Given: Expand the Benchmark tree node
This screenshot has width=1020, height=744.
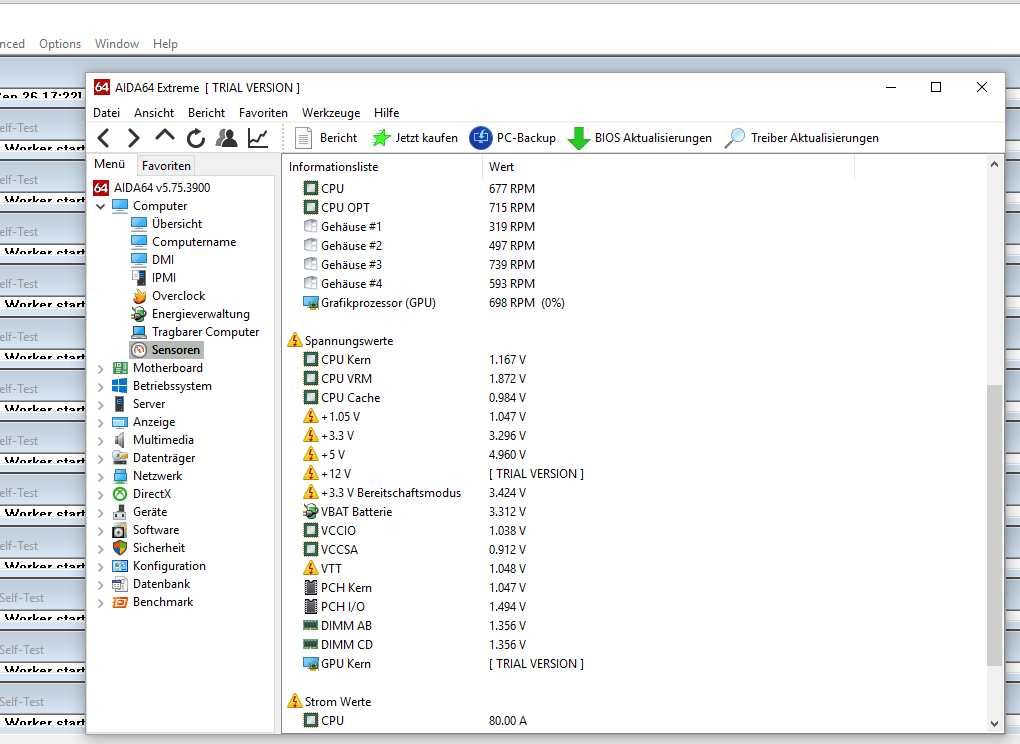Looking at the screenshot, I should click(x=101, y=603).
